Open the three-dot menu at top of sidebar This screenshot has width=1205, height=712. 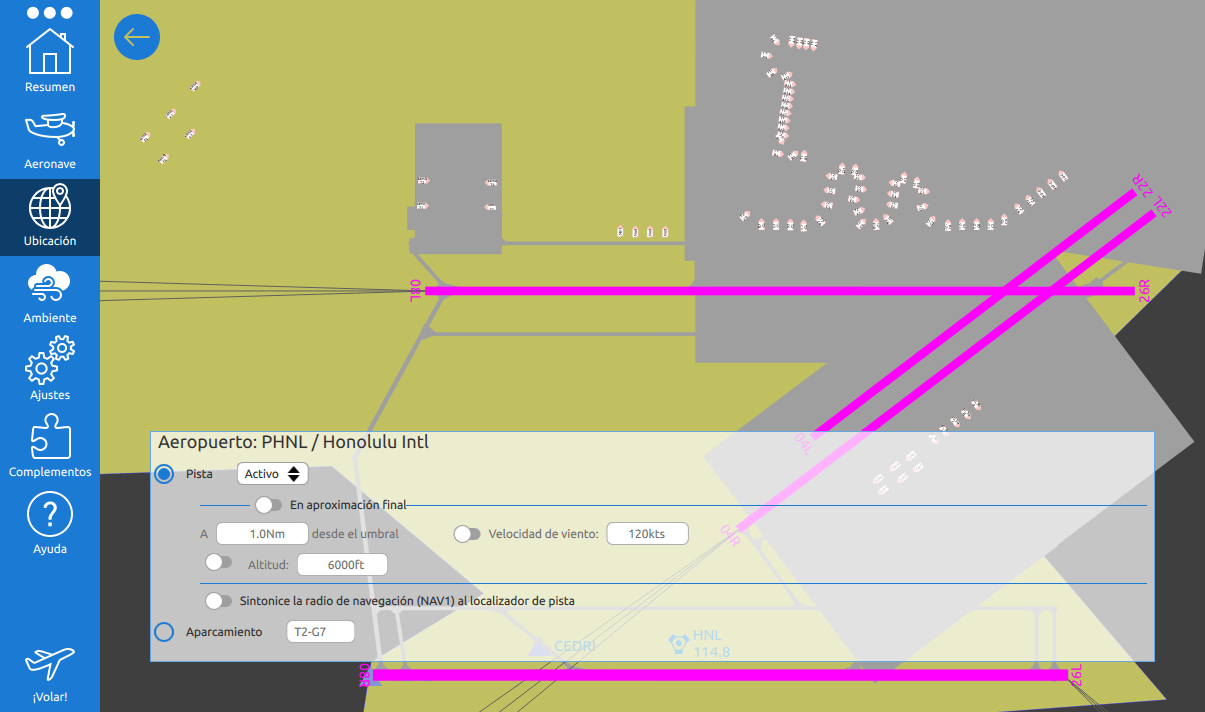tap(50, 13)
